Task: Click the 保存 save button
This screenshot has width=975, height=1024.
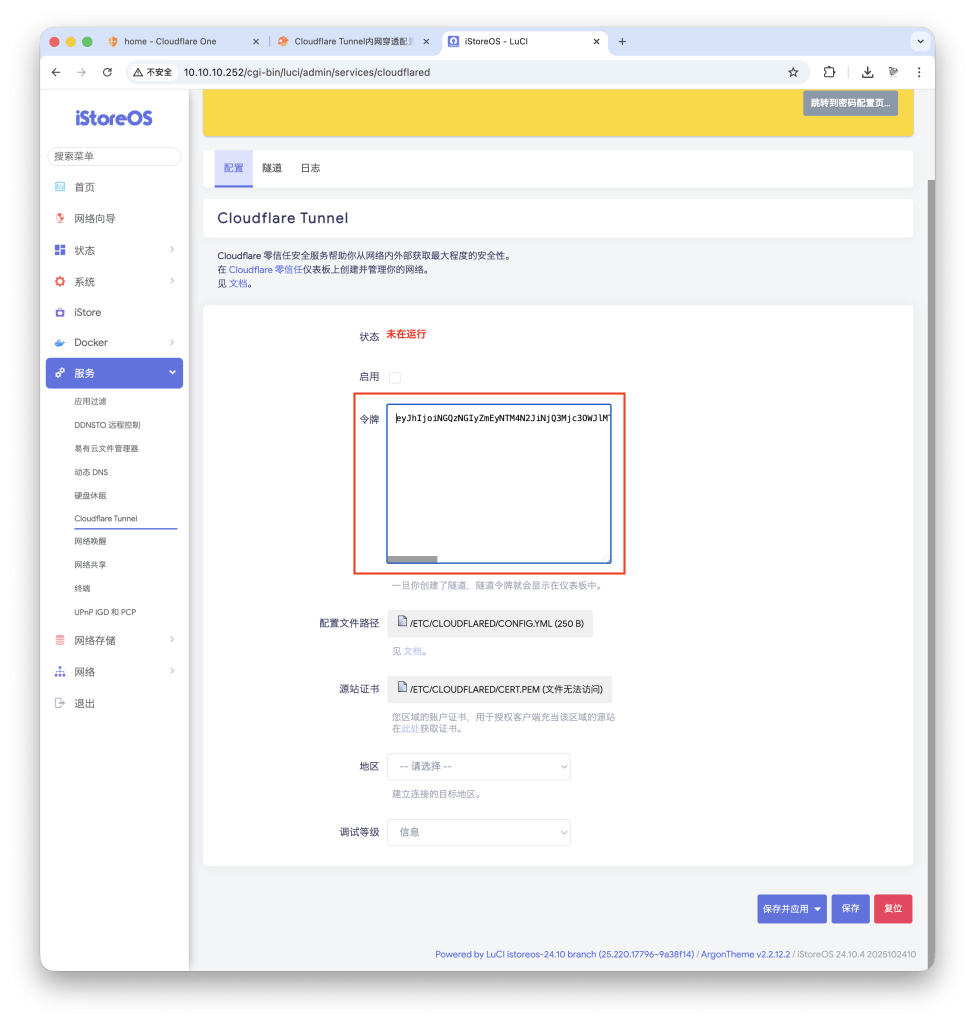Action: pos(850,909)
